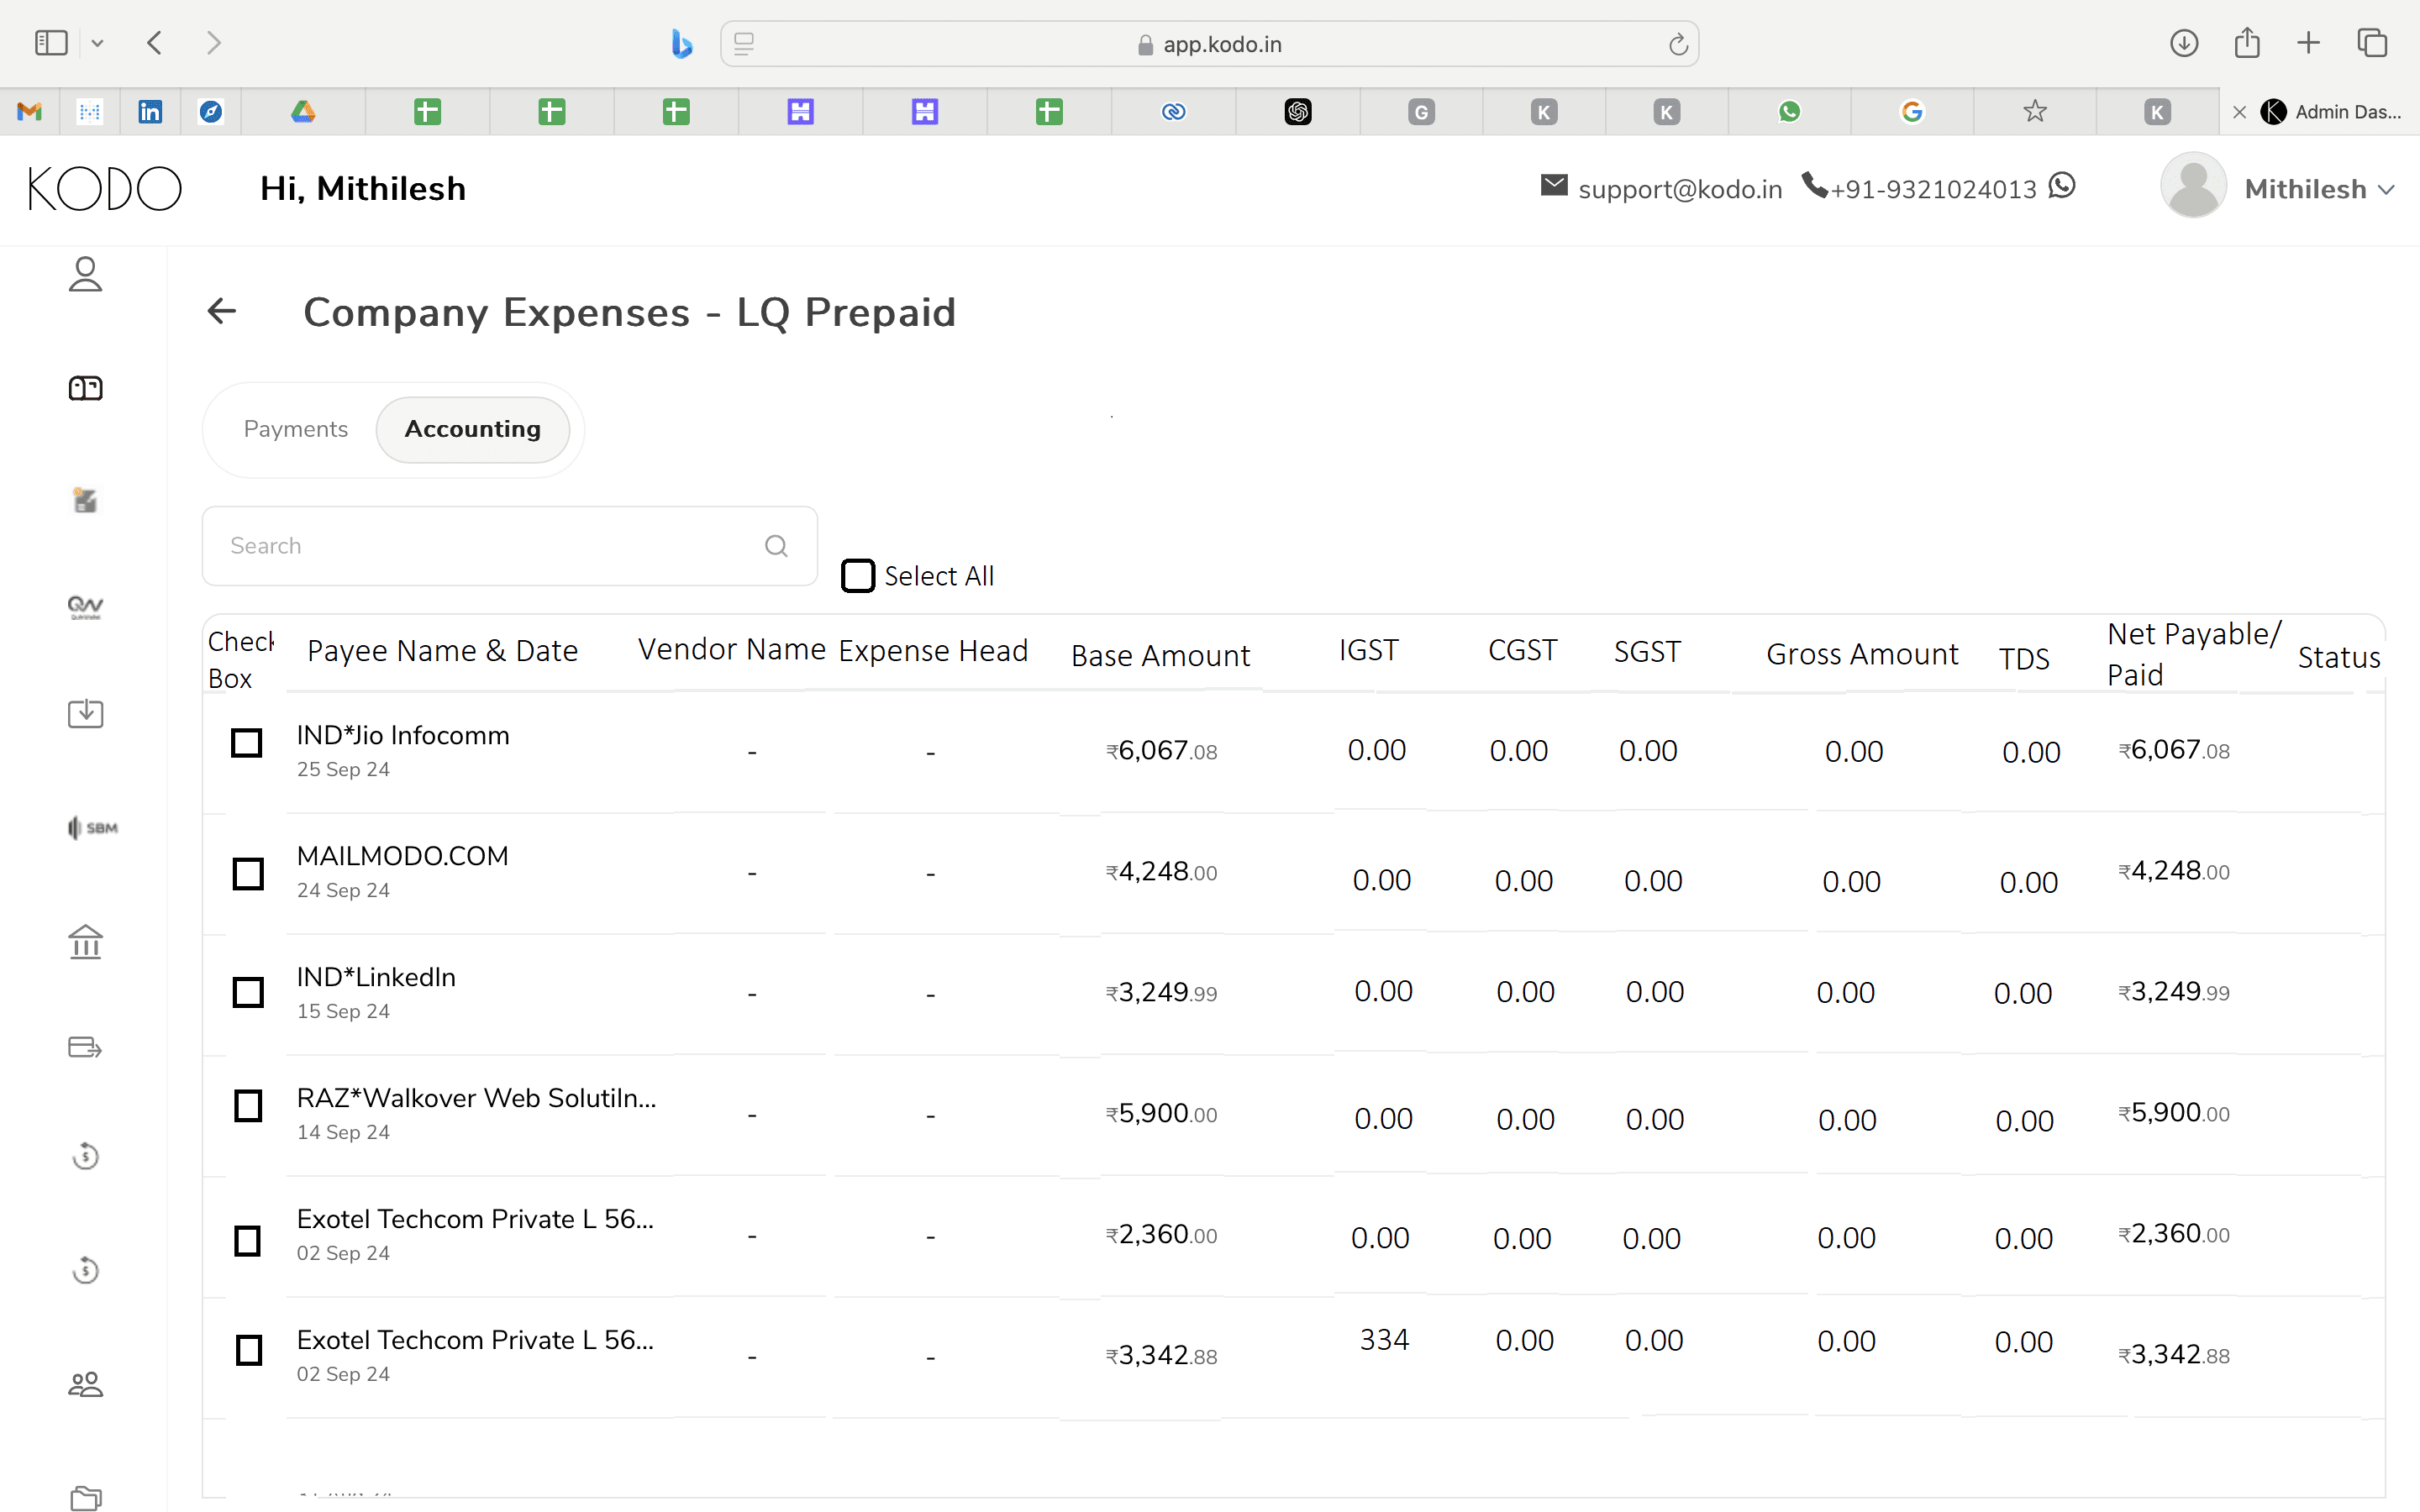Click the WhatsApp icon next to phone number
Image resolution: width=2420 pixels, height=1512 pixels.
point(2062,187)
